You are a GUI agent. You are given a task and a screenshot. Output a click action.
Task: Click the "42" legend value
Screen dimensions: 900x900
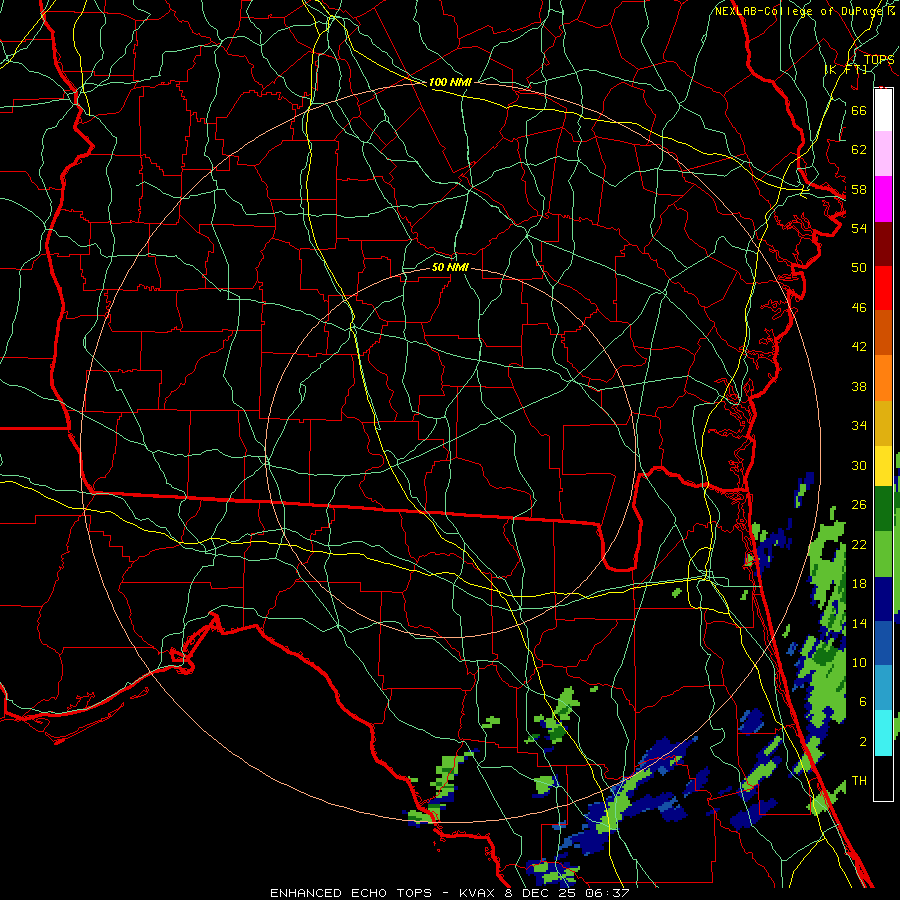coord(859,347)
